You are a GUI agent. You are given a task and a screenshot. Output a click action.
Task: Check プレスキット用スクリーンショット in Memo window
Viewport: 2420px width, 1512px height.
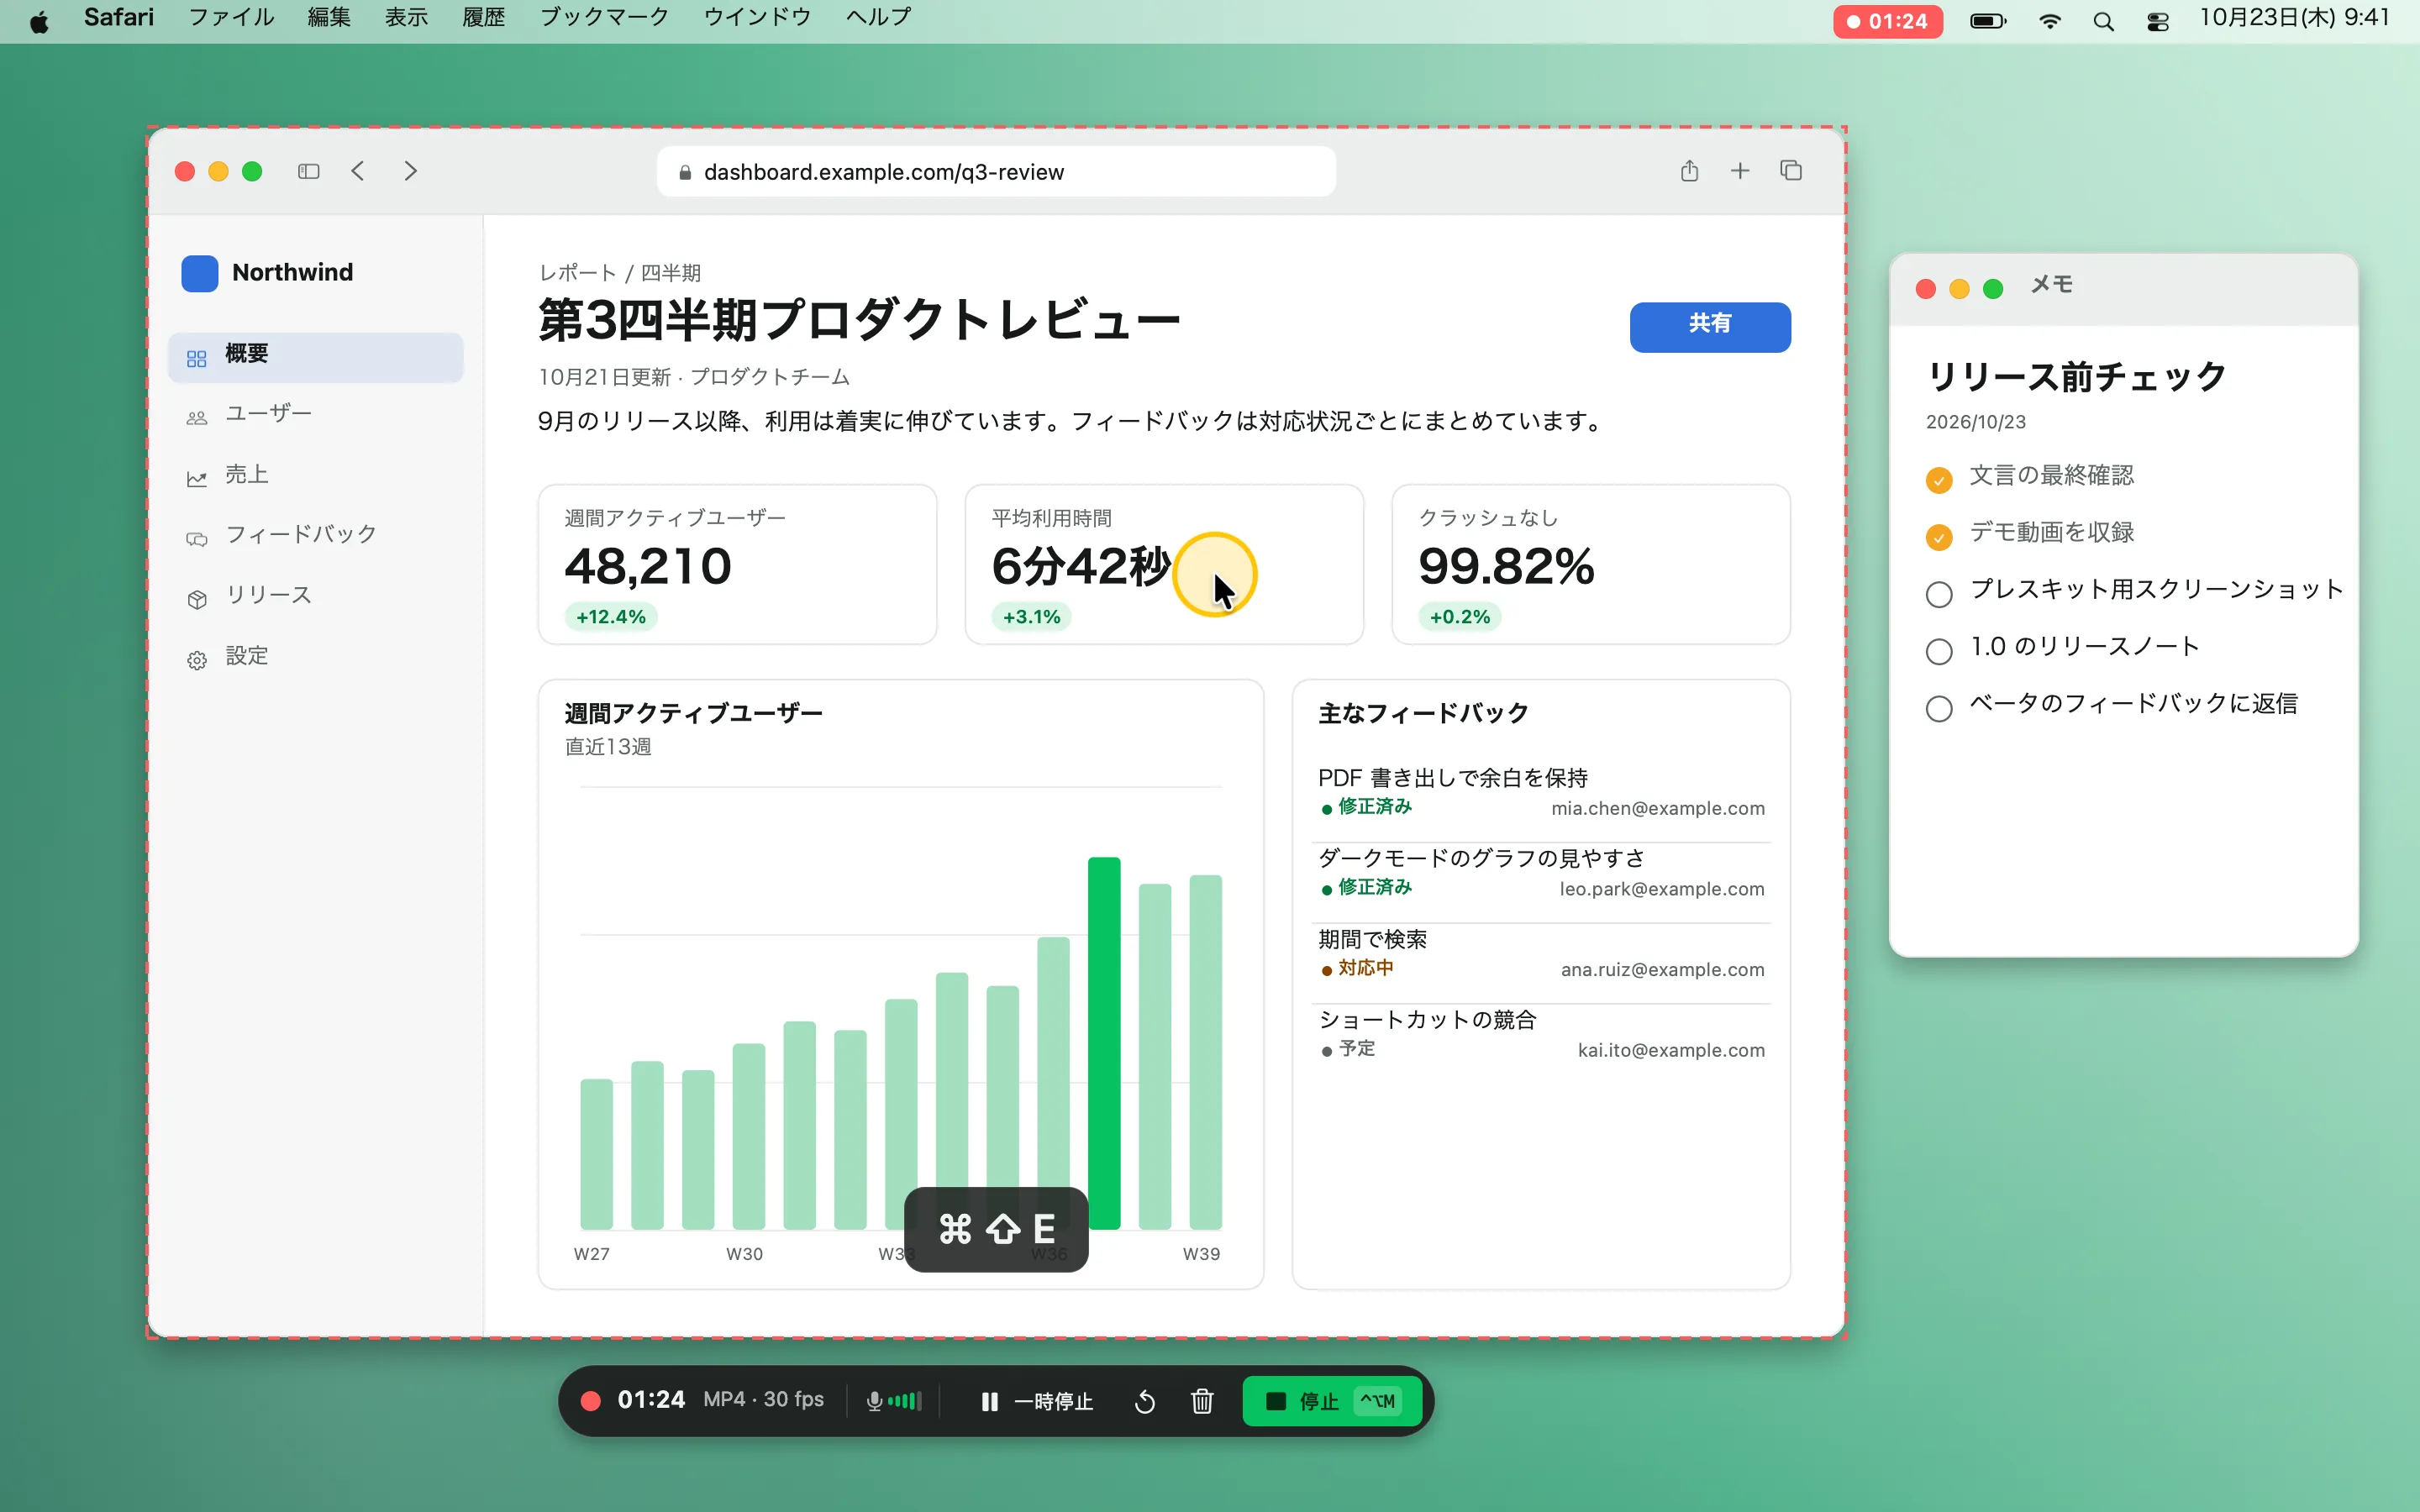pos(1939,594)
